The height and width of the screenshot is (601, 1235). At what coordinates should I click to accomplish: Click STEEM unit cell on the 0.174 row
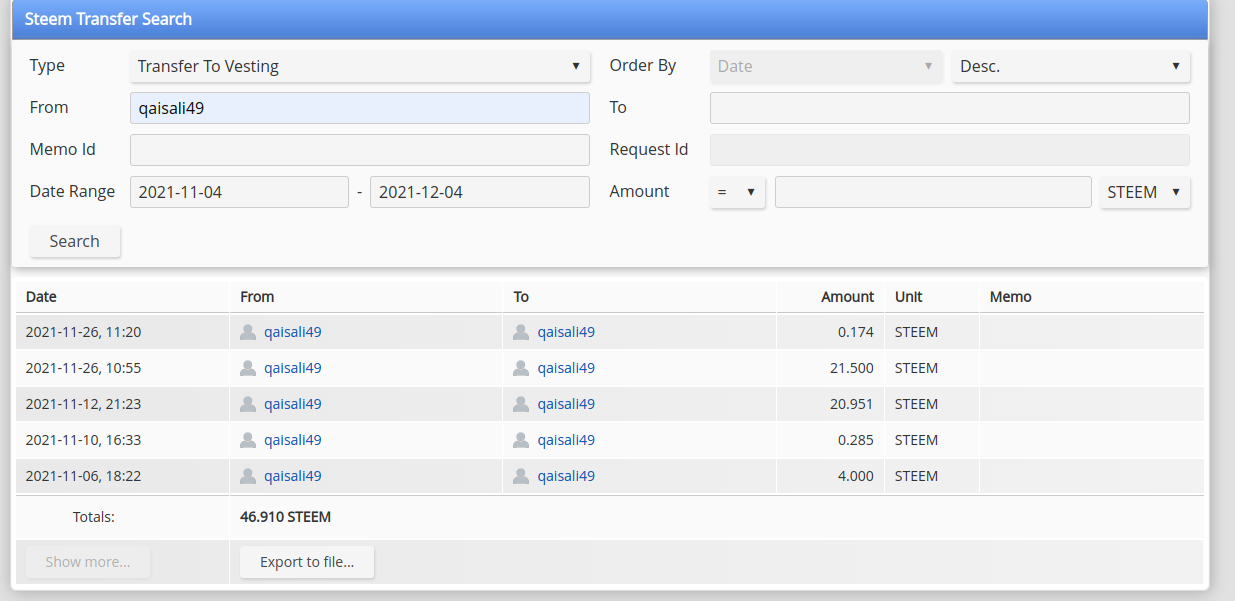pyautogui.click(x=916, y=332)
